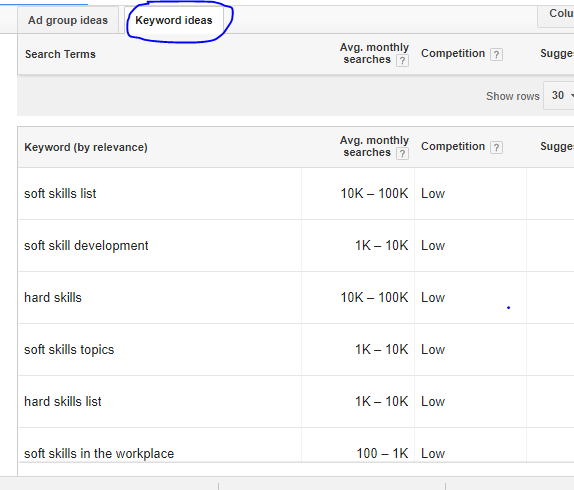Click the Search Terms column header

pos(60,54)
